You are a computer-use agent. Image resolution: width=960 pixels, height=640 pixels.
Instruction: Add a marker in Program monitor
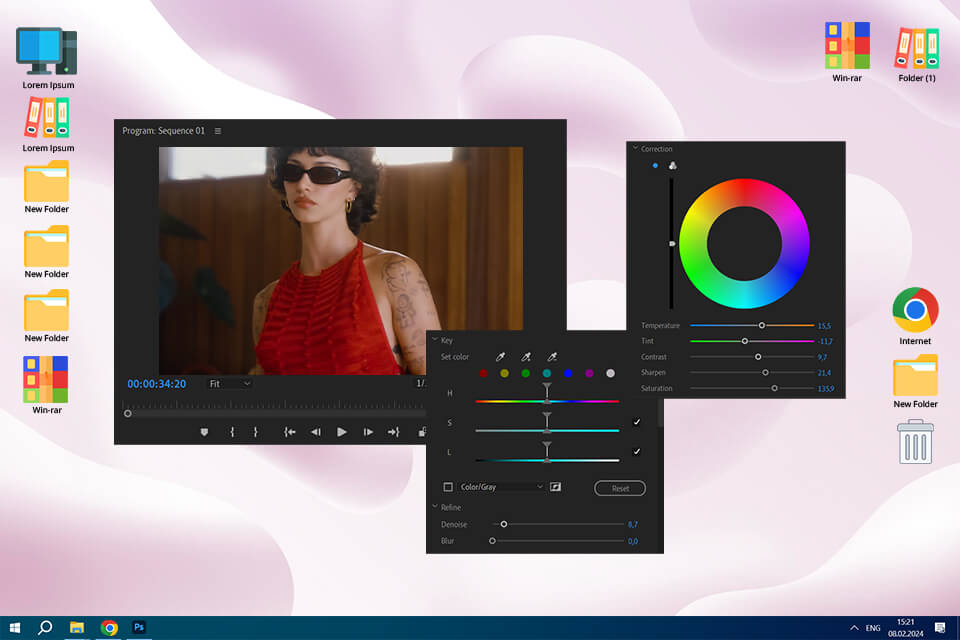(205, 432)
